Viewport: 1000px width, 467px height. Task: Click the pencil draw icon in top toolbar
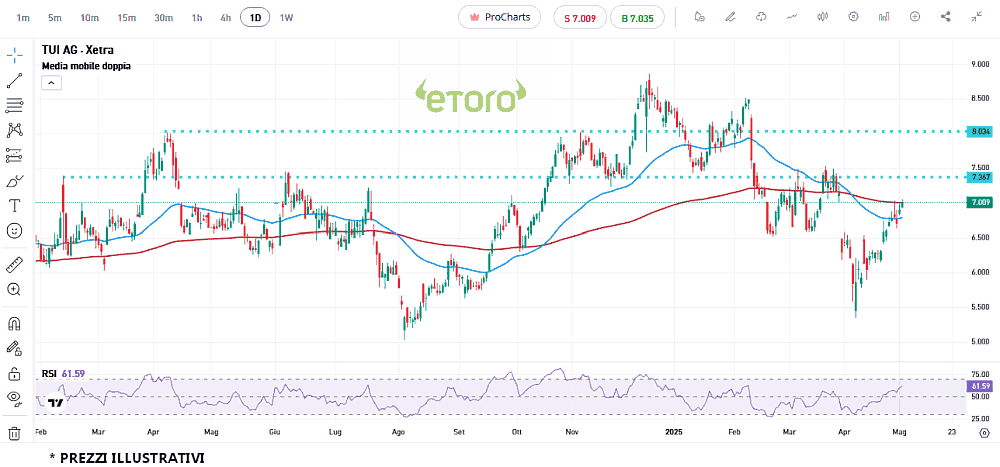(730, 17)
